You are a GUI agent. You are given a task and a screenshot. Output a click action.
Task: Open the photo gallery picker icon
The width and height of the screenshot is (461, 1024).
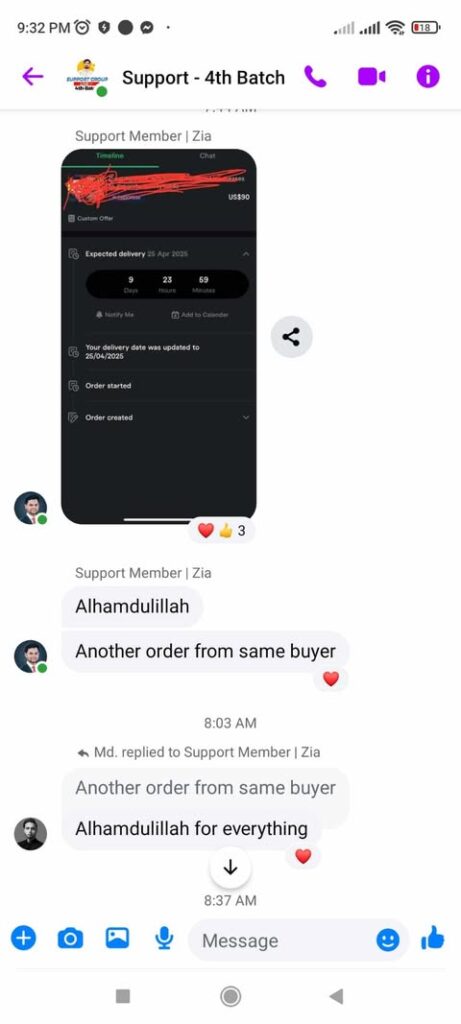click(x=118, y=938)
